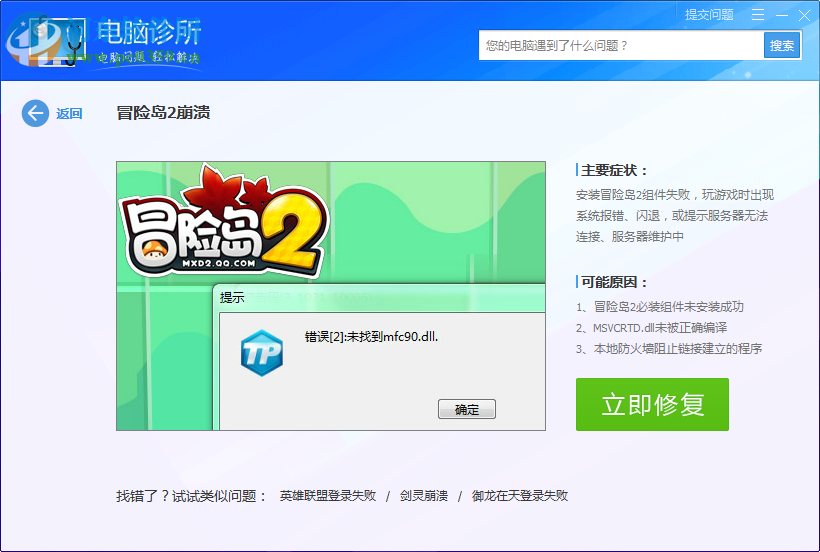
Task: Click the back arrow circle icon
Action: pos(35,113)
